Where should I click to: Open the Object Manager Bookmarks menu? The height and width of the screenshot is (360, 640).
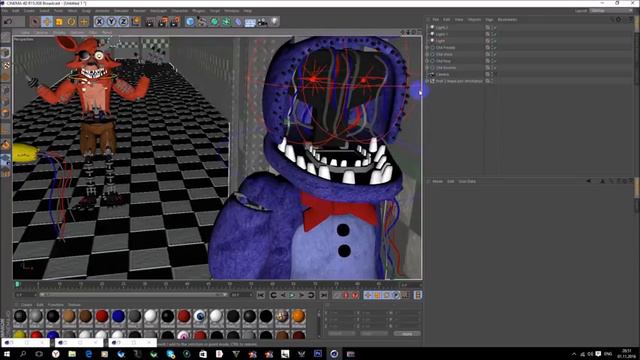[x=507, y=20]
